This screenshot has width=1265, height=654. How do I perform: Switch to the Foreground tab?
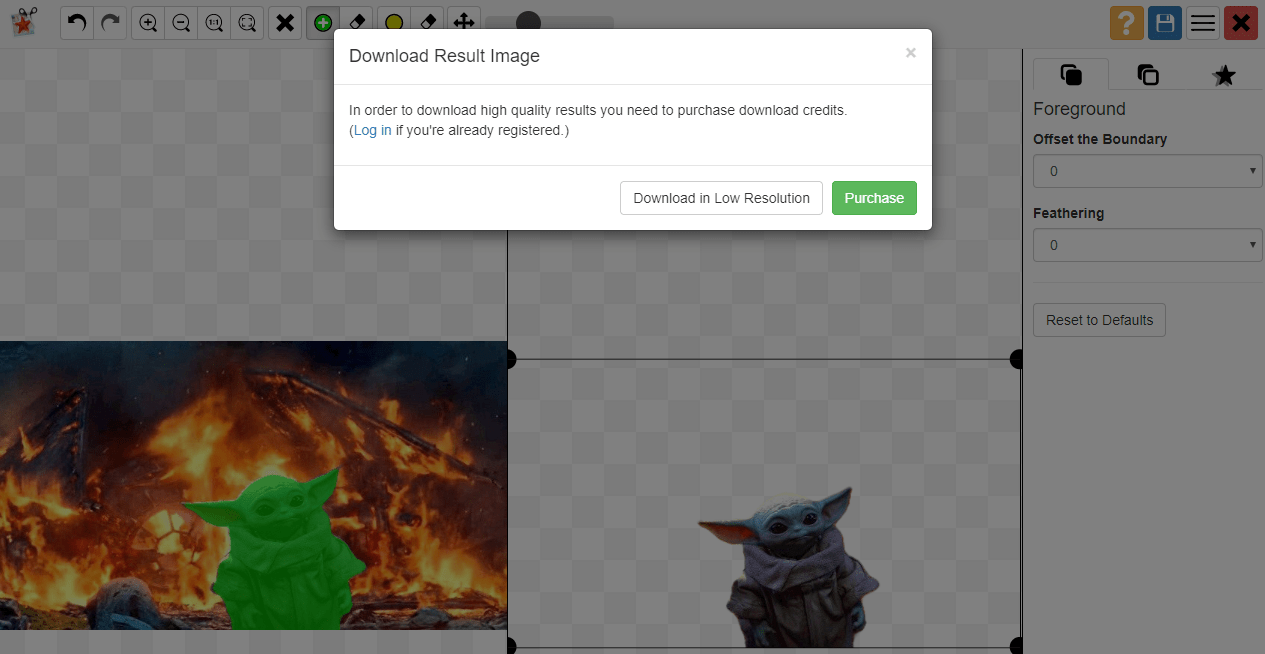pos(1071,75)
